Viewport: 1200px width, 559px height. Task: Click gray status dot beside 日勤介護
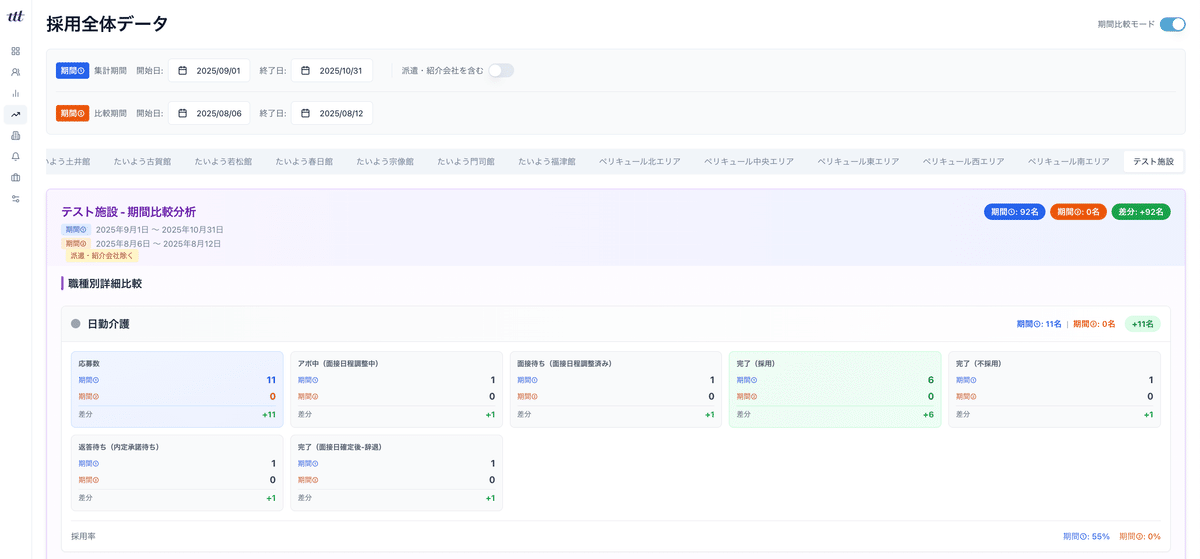[x=75, y=324]
